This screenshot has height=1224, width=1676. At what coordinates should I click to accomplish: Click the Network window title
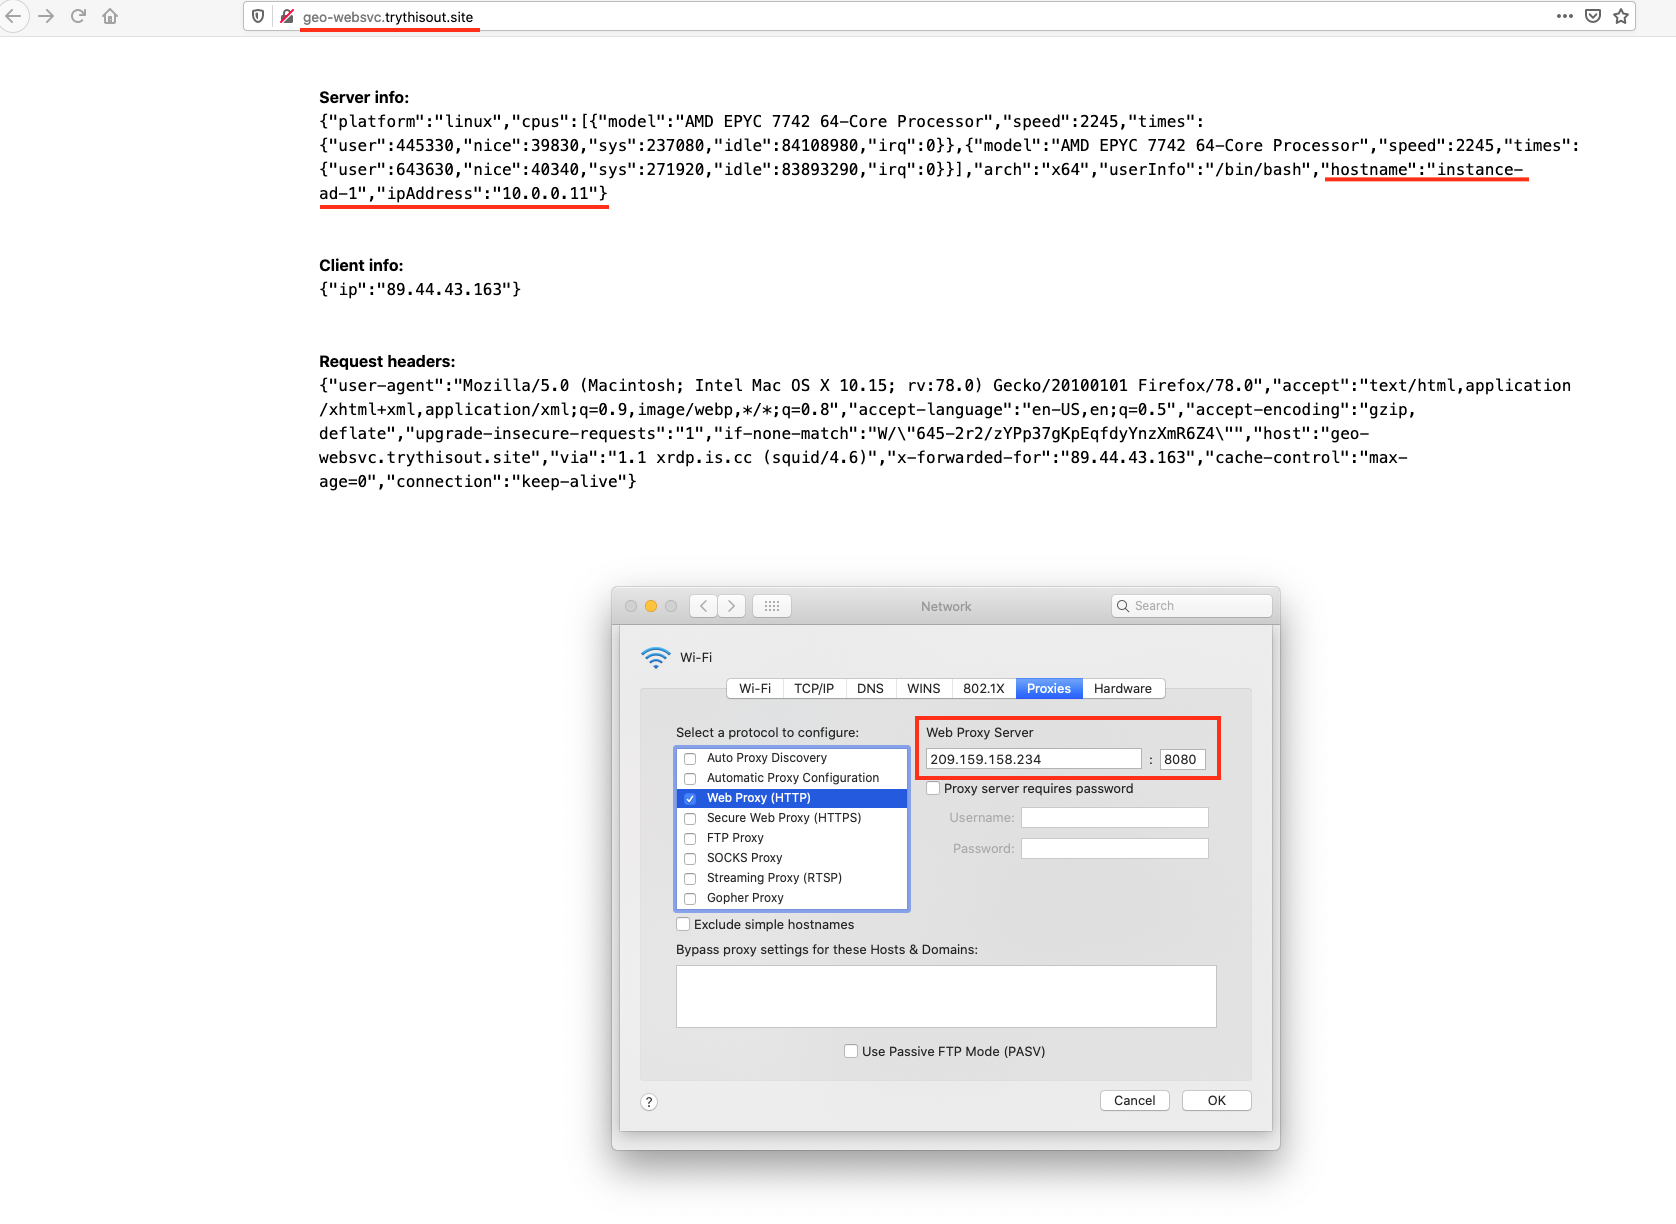tap(946, 607)
